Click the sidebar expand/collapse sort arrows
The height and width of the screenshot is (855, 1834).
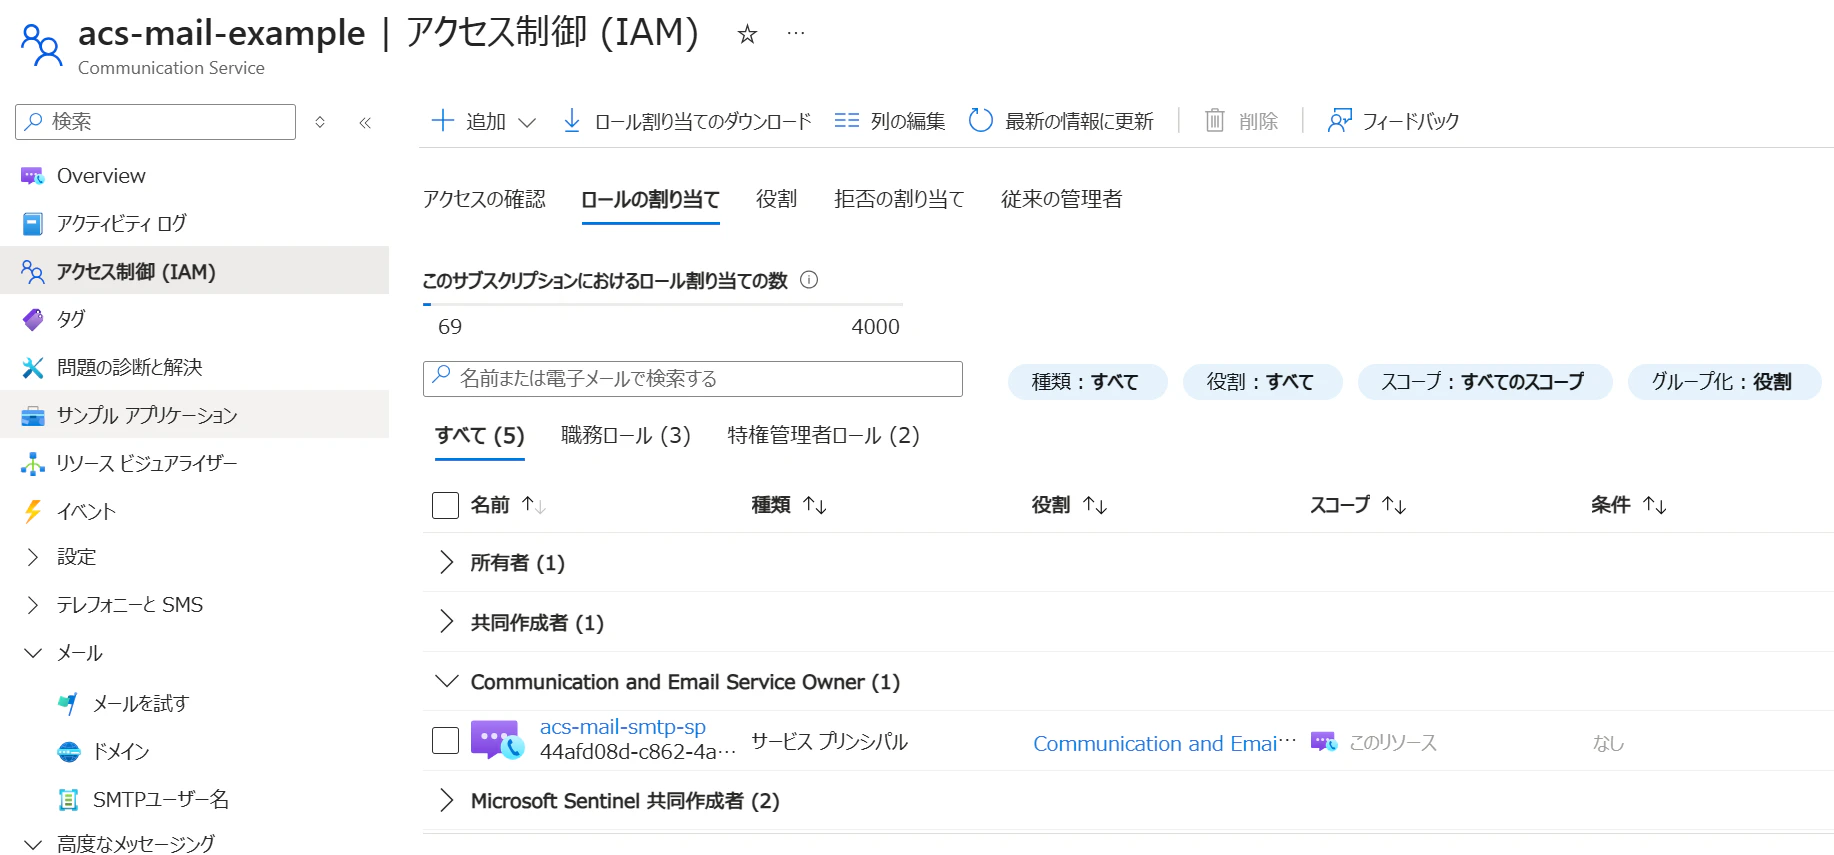(x=320, y=122)
